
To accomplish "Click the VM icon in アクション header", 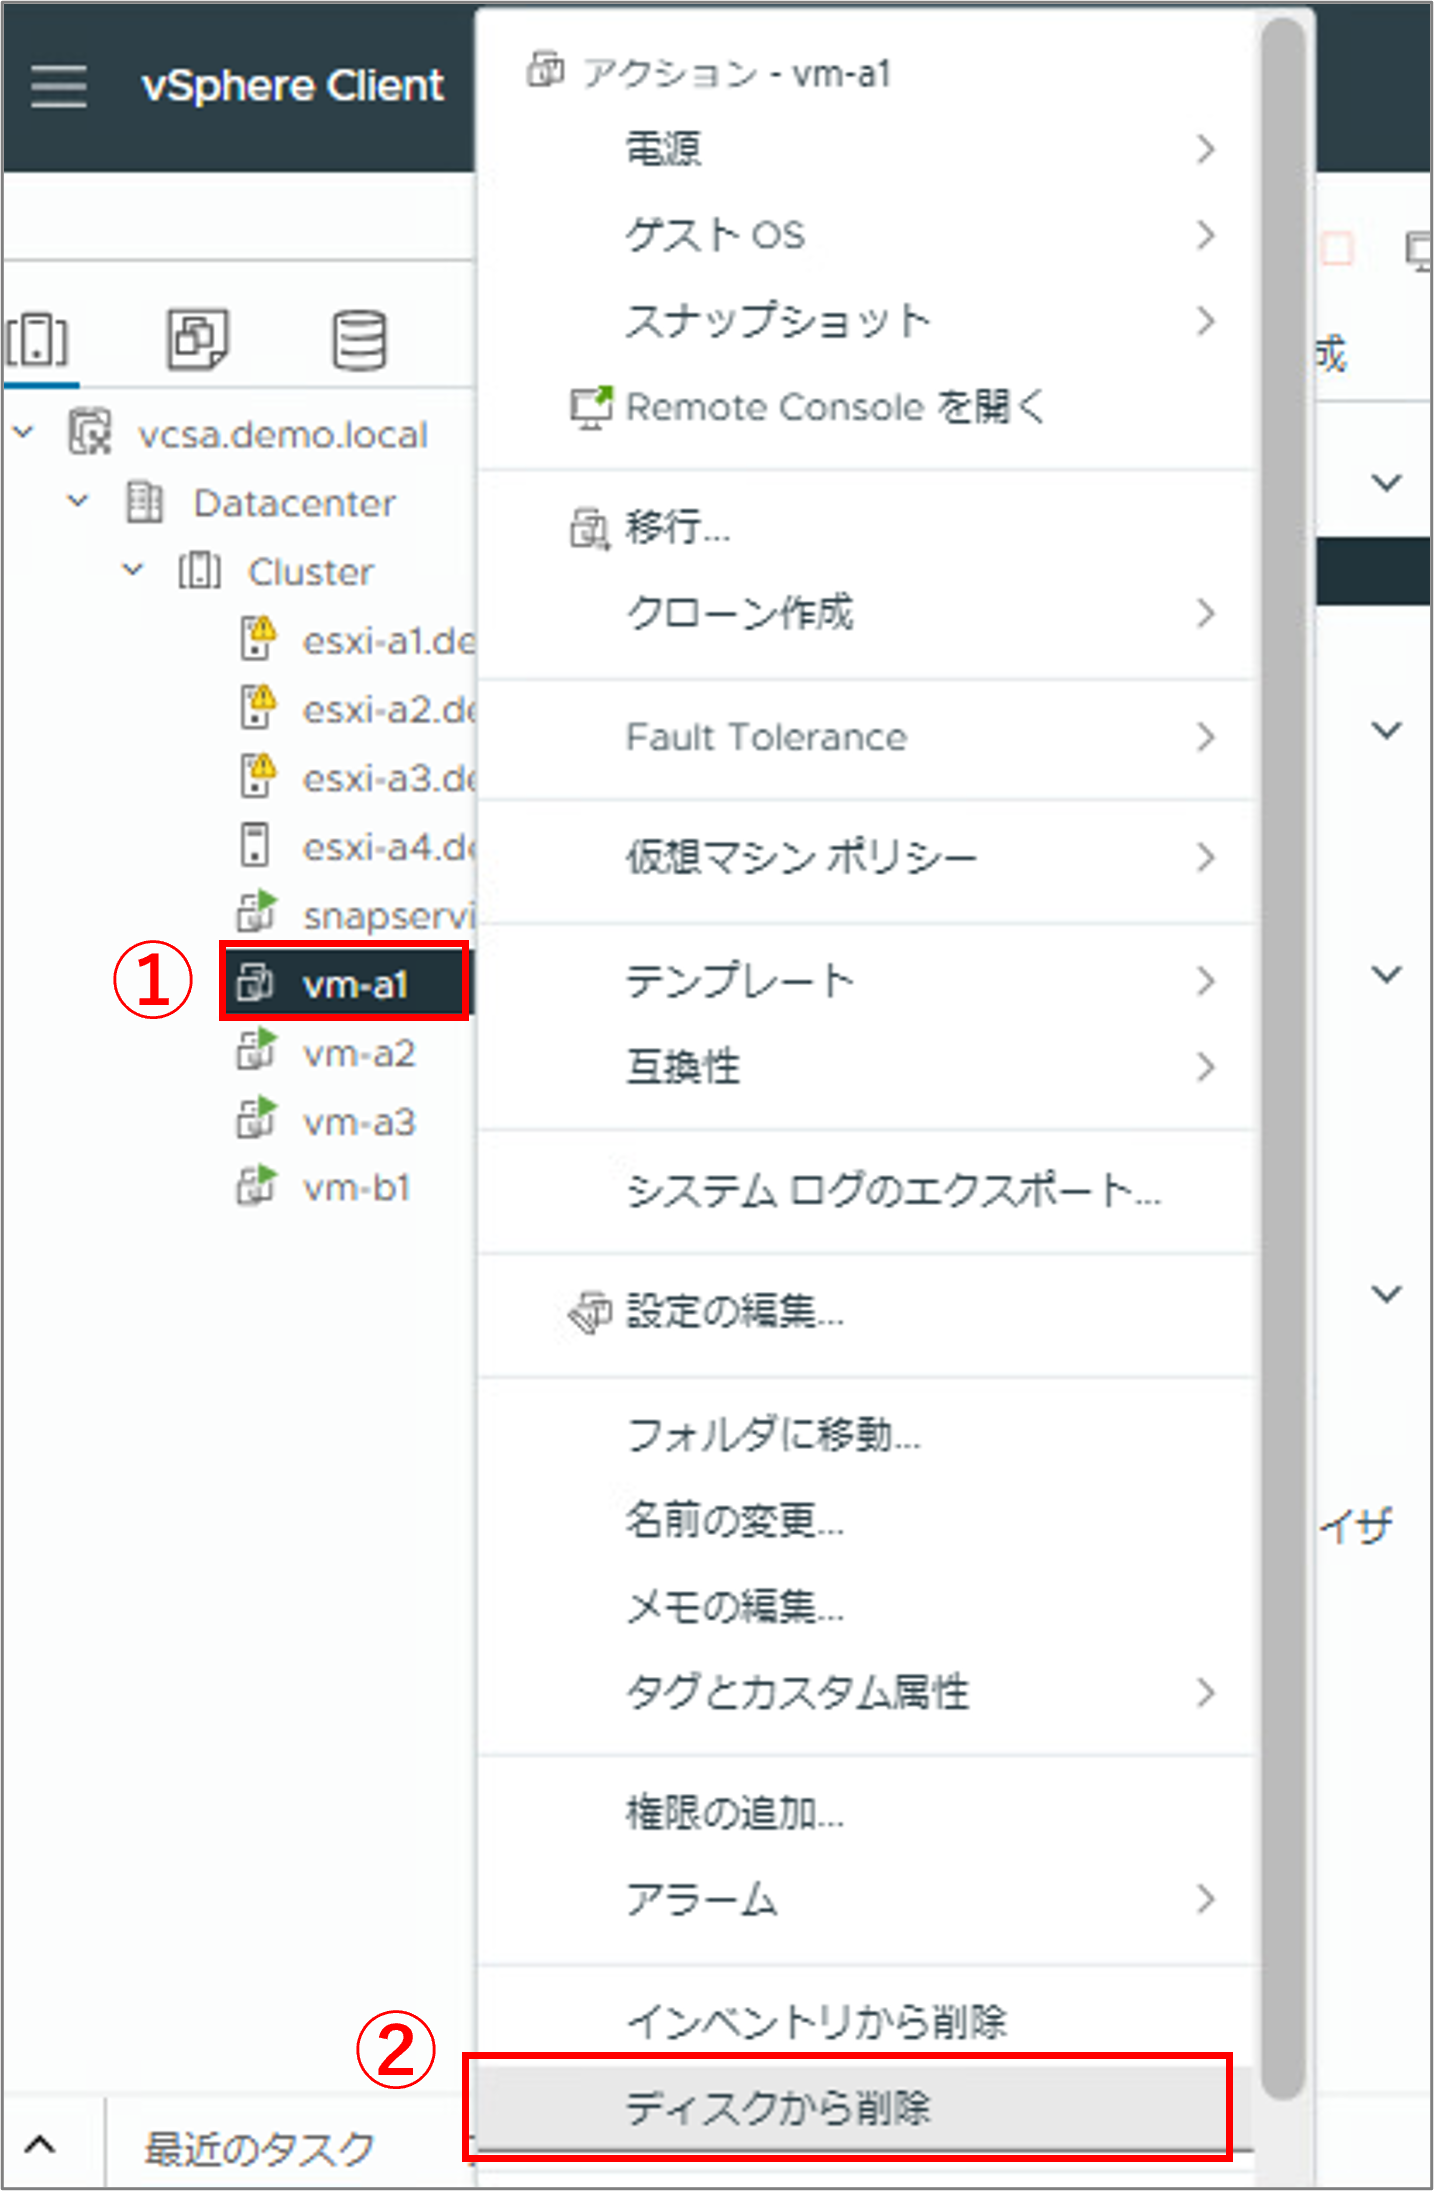I will (x=545, y=70).
